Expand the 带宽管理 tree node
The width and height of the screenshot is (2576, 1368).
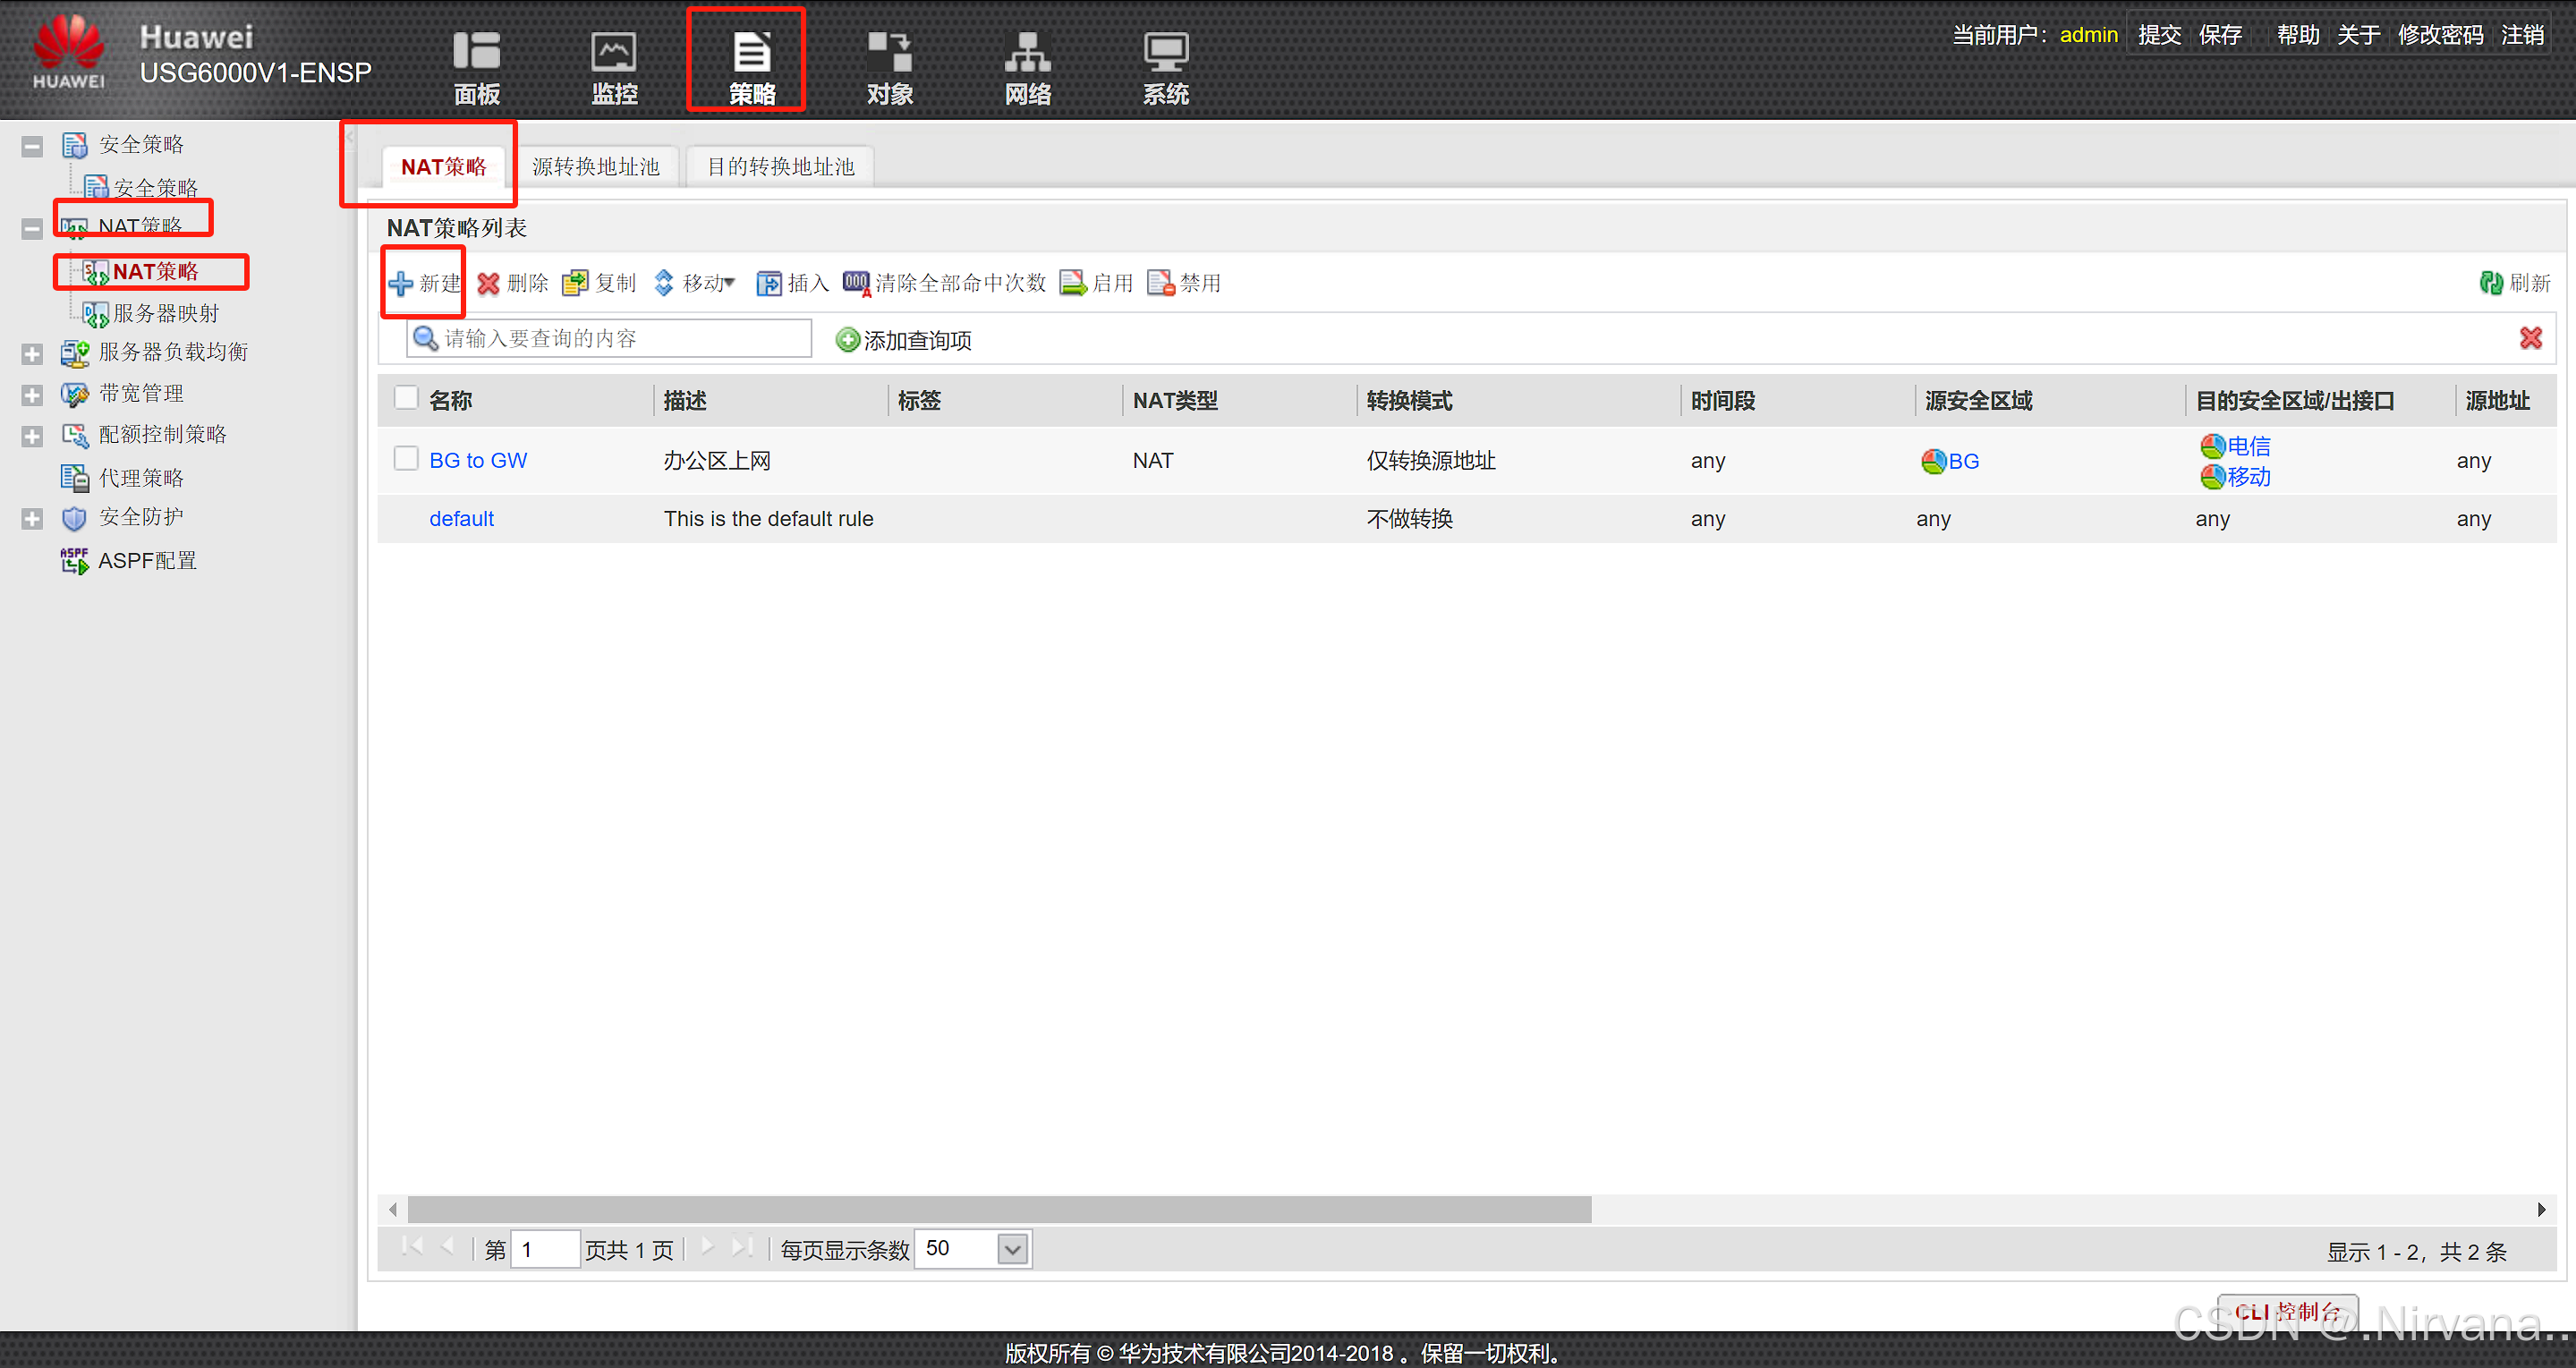(x=32, y=395)
